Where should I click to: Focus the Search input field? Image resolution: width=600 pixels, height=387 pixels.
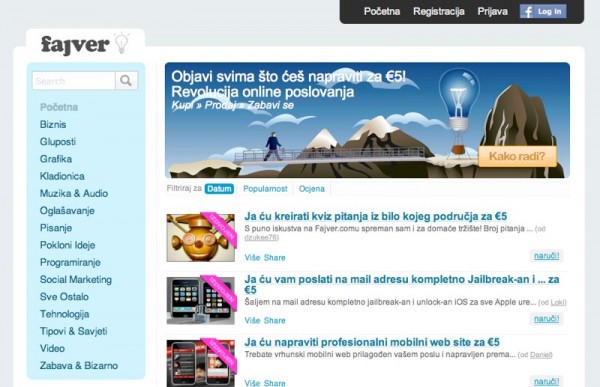coord(74,81)
